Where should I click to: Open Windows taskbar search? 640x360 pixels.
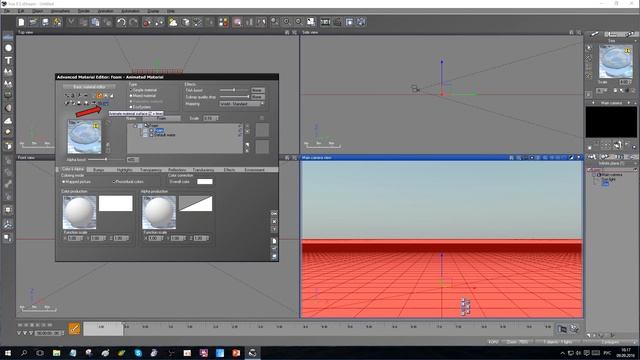[24, 353]
